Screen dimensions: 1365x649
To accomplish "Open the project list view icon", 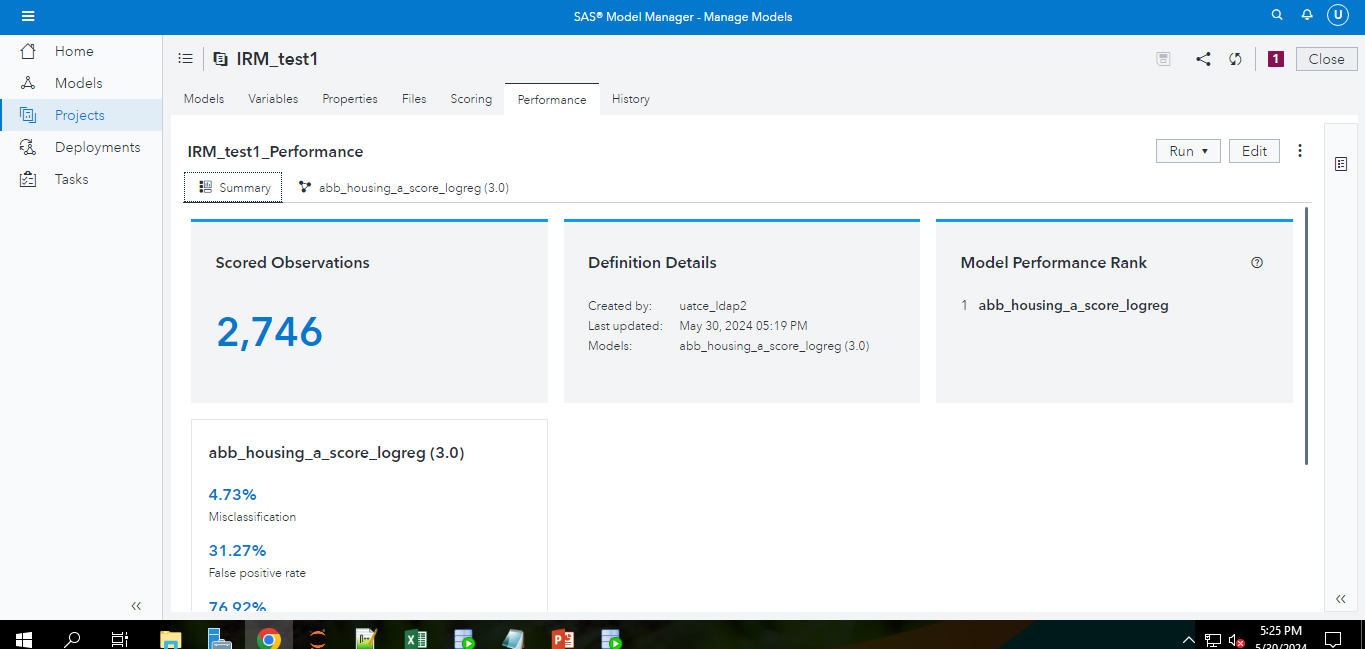I will 185,58.
